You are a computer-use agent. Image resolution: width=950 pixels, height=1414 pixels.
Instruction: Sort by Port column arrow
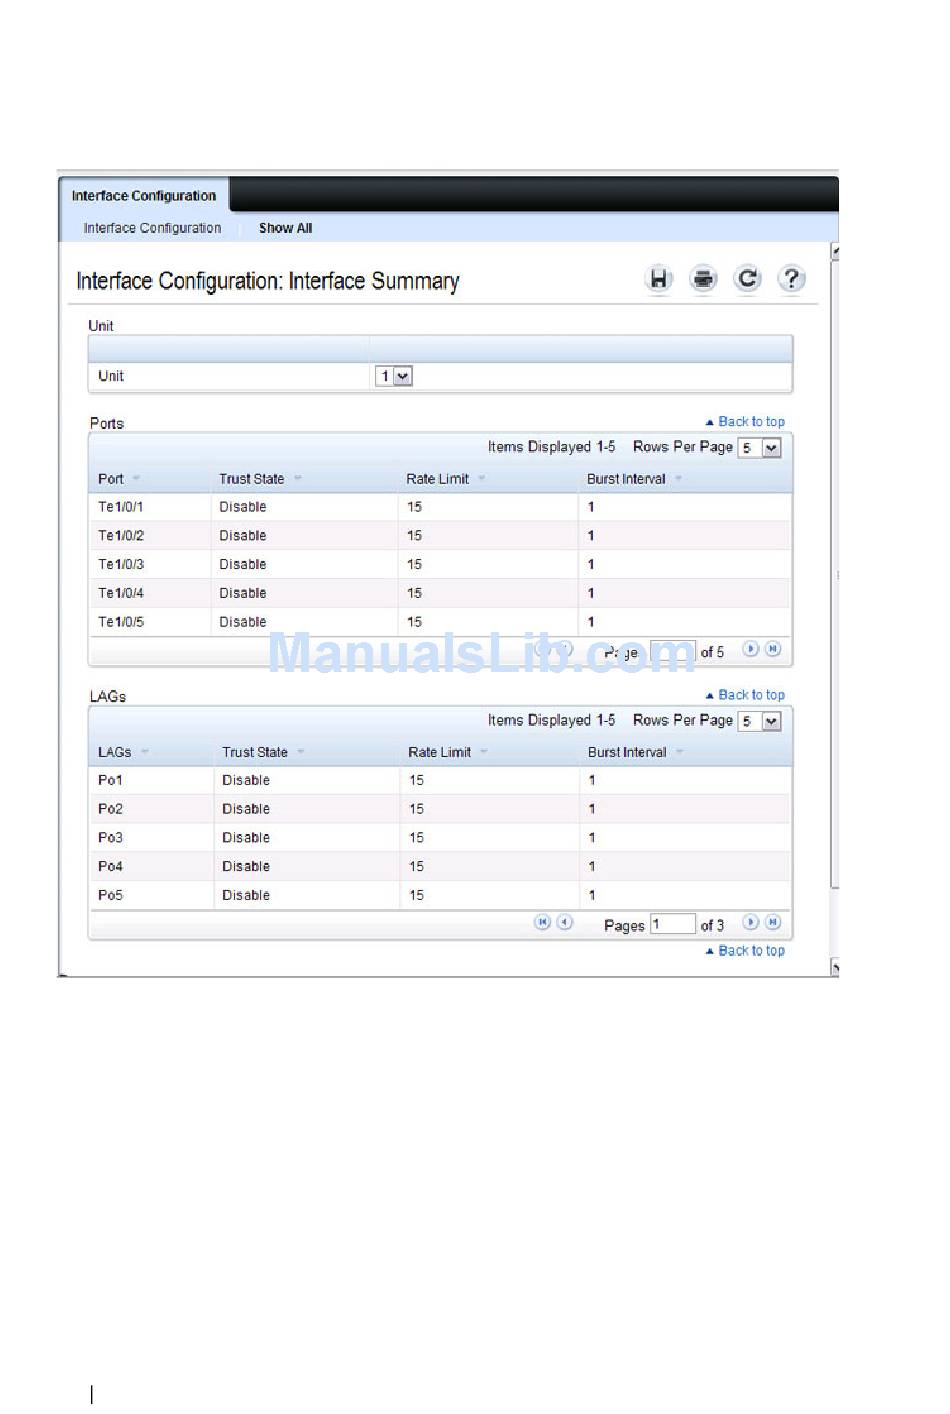tap(136, 478)
